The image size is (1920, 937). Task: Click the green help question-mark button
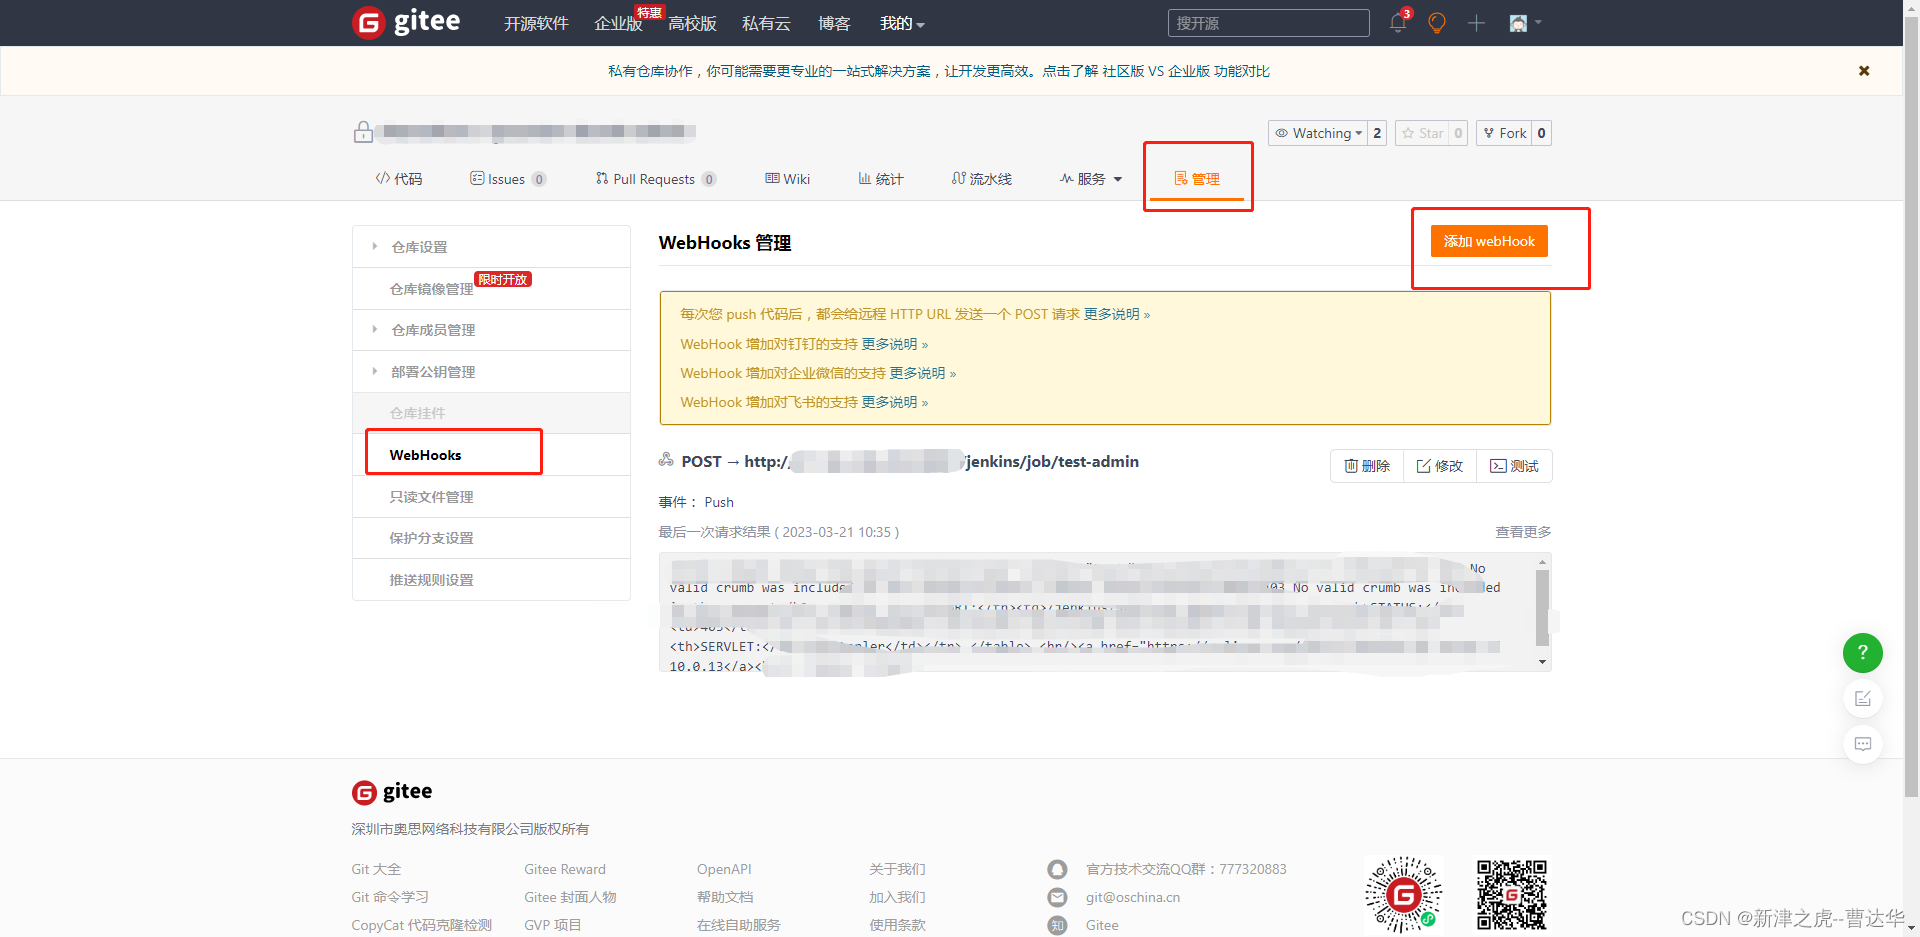point(1863,653)
